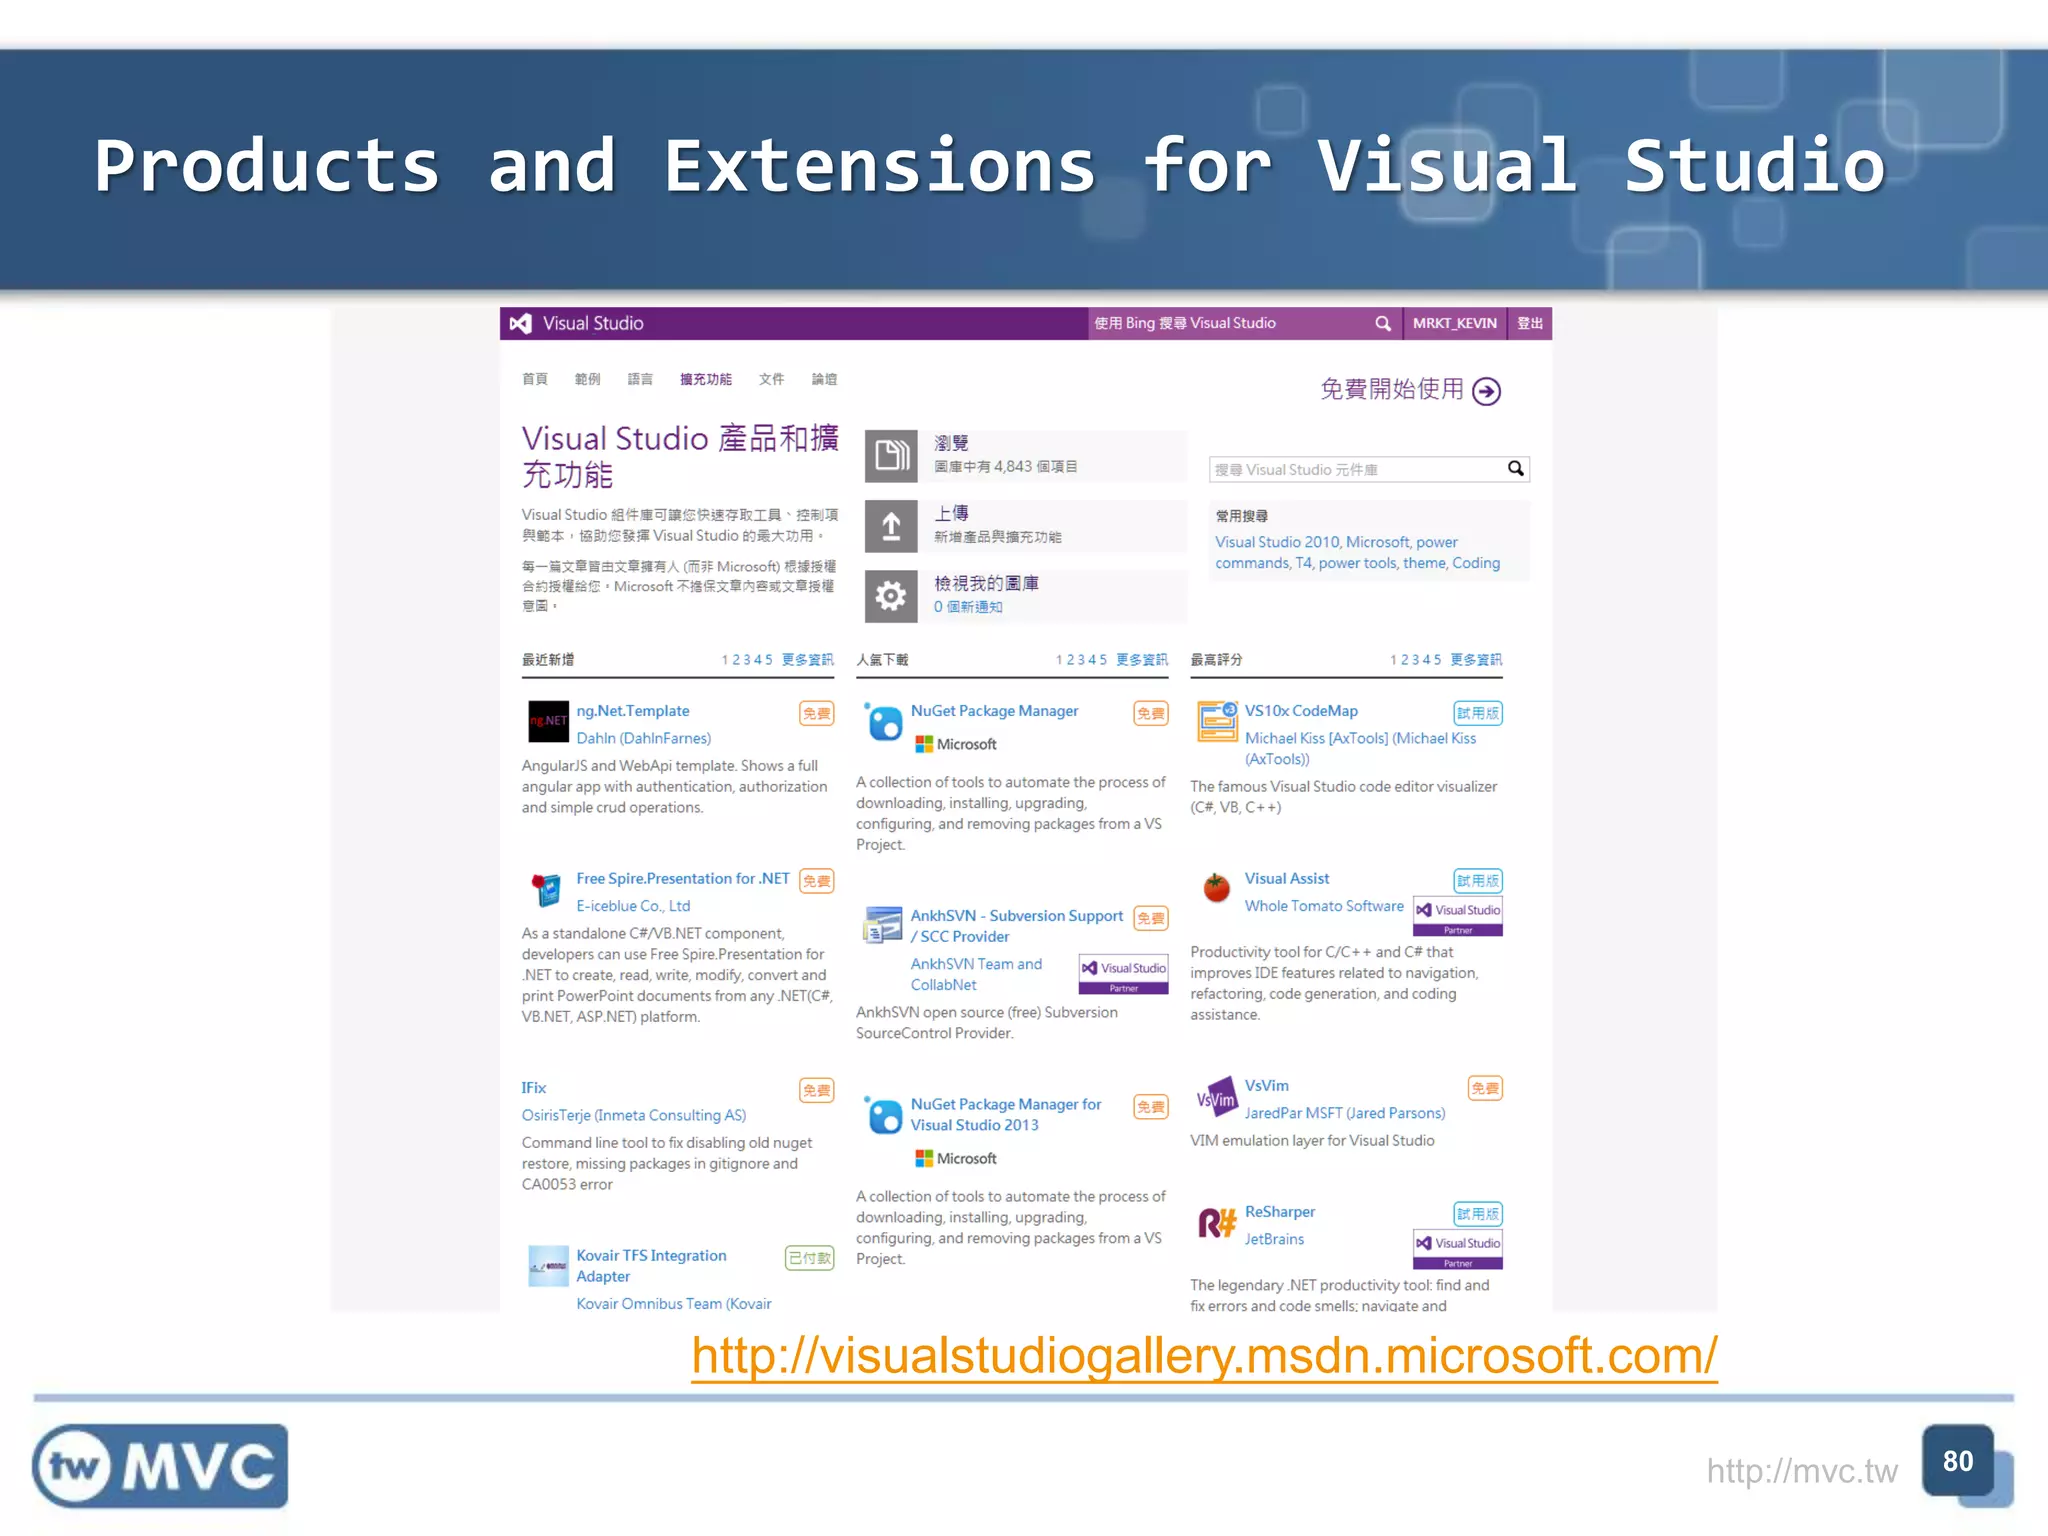Open ng.Net.Template product icon
The image size is (2048, 1536).
[x=548, y=721]
